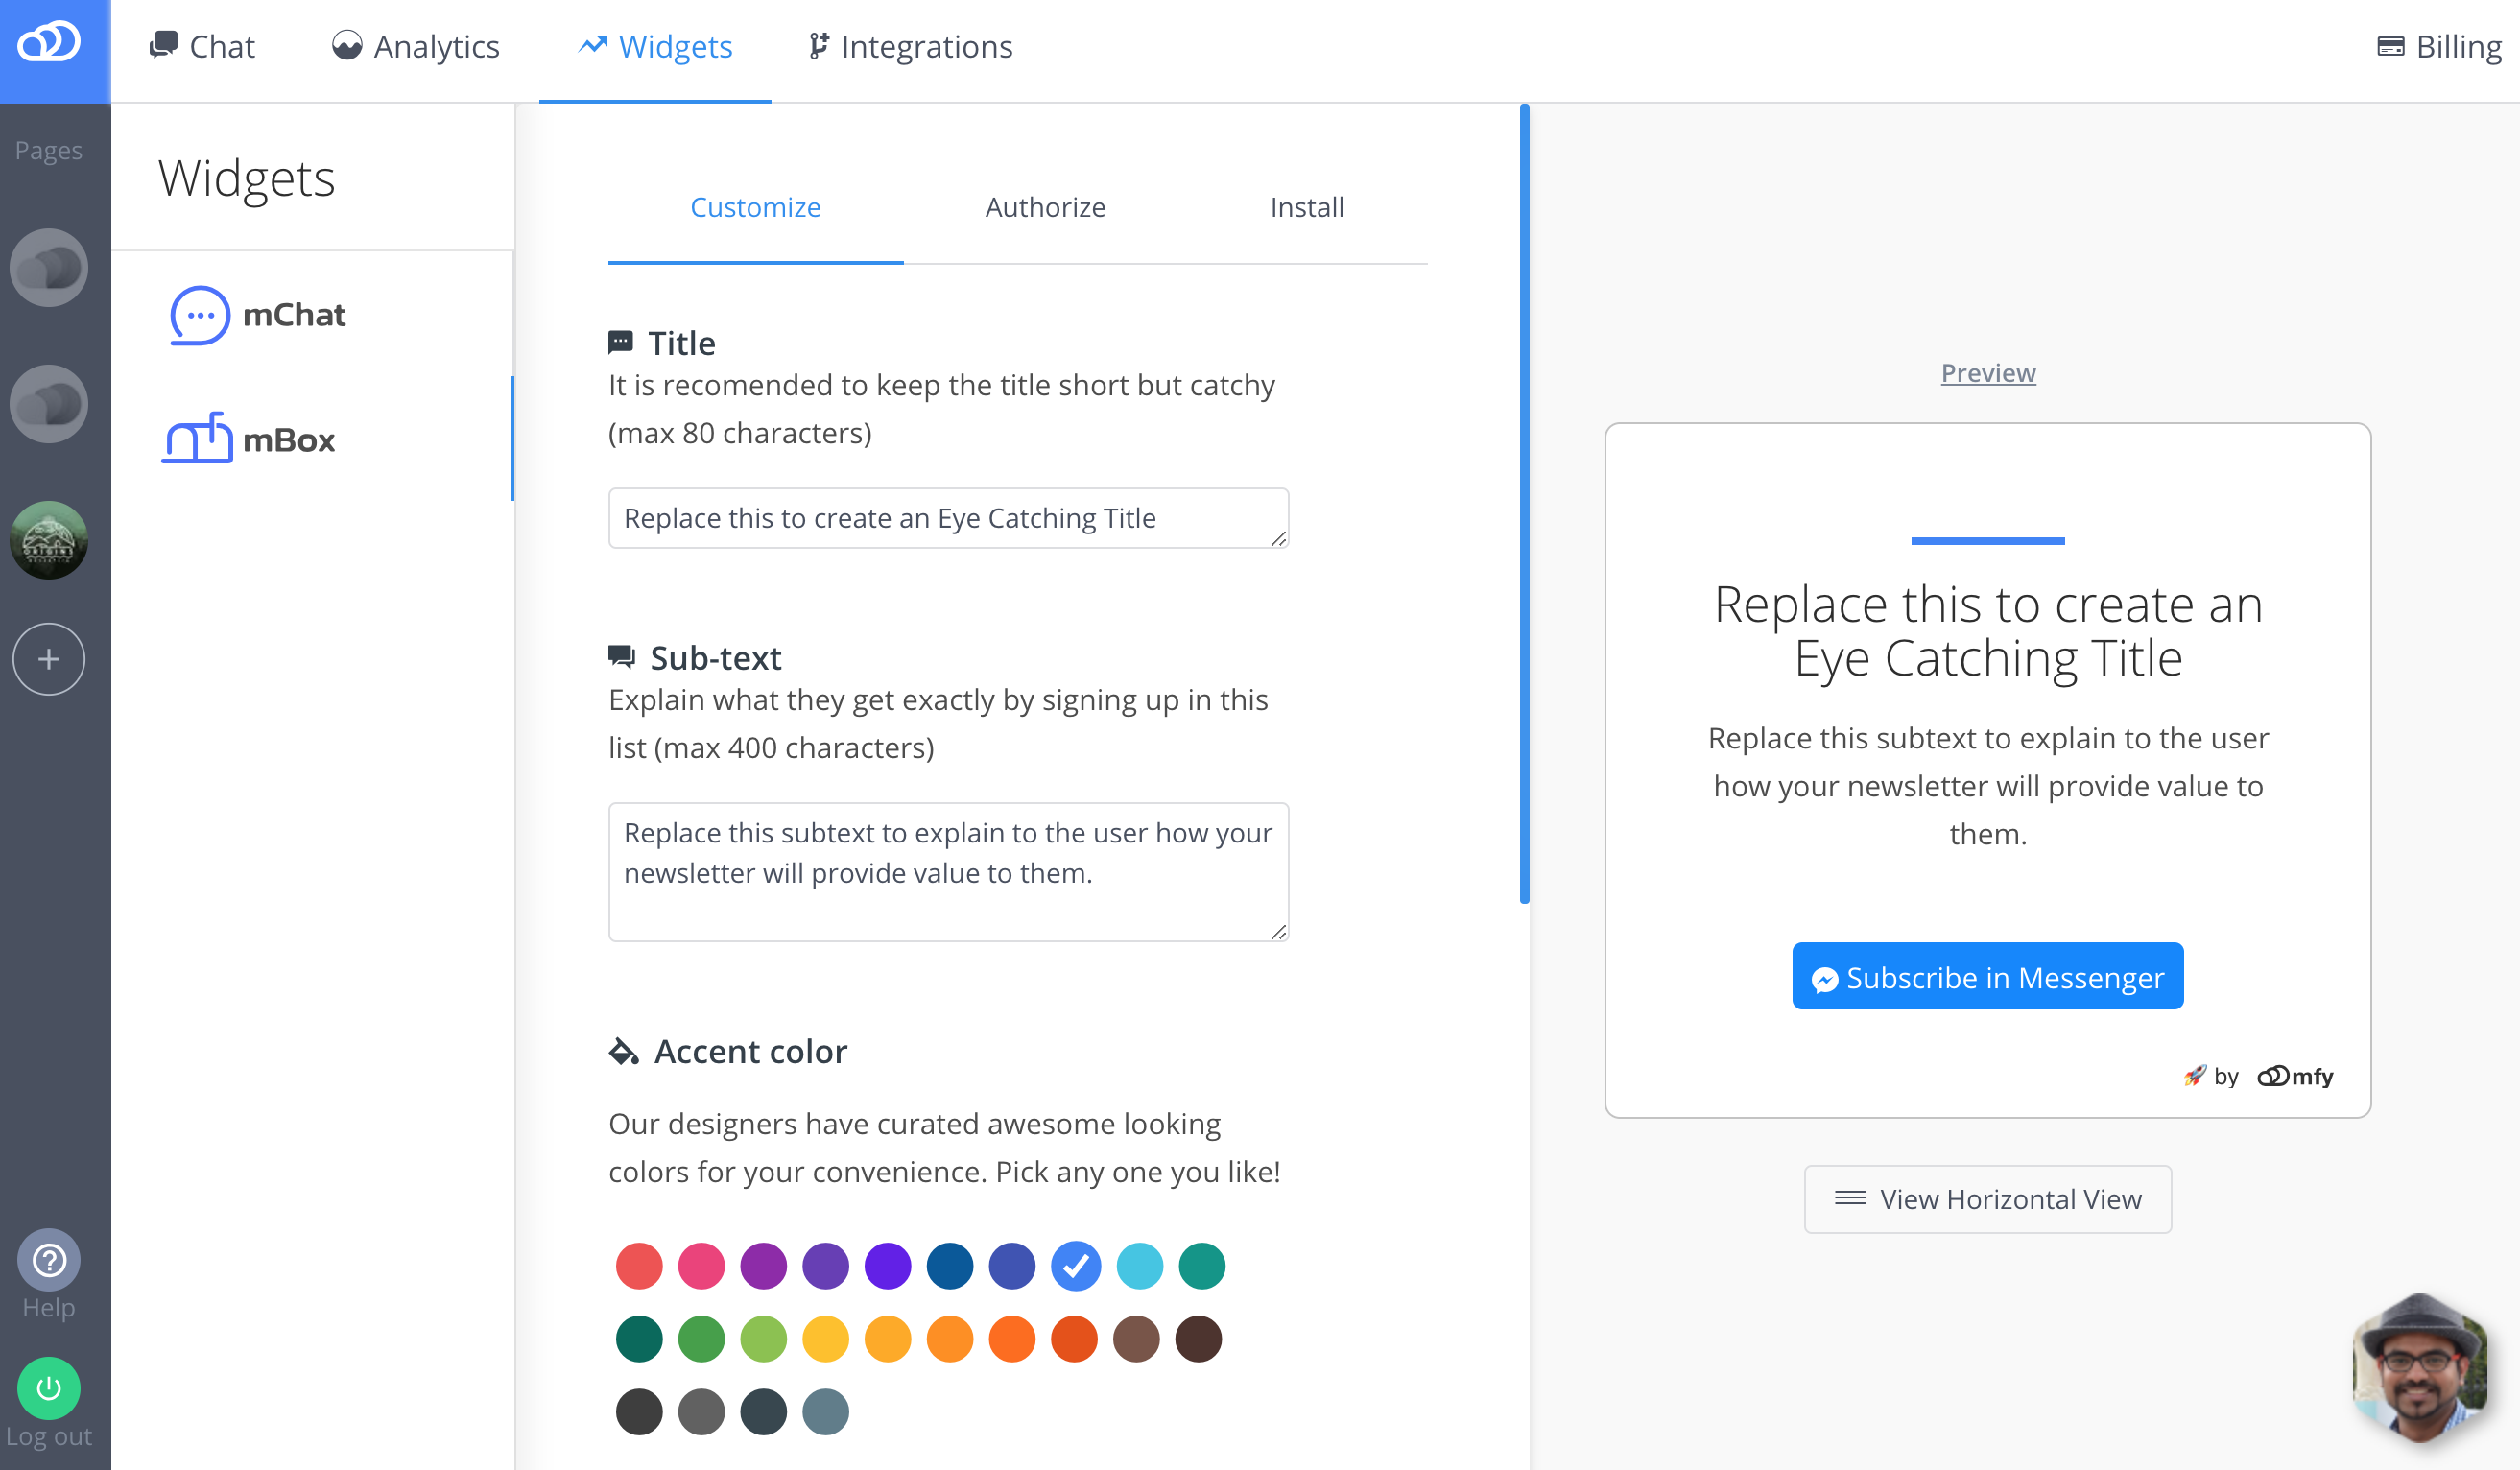
Task: Click the mfy cloud logo in the top-left corner
Action: click(49, 43)
